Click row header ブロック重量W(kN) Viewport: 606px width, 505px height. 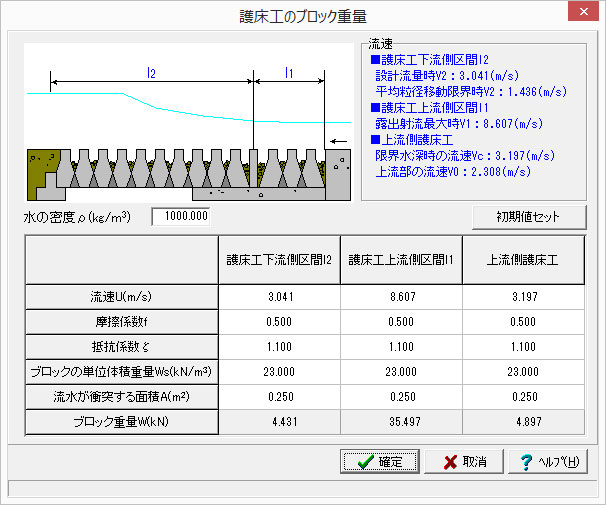(122, 422)
